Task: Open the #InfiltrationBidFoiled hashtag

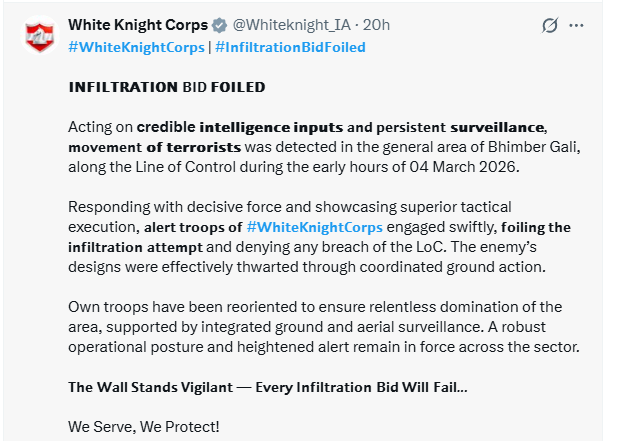Action: pos(290,47)
